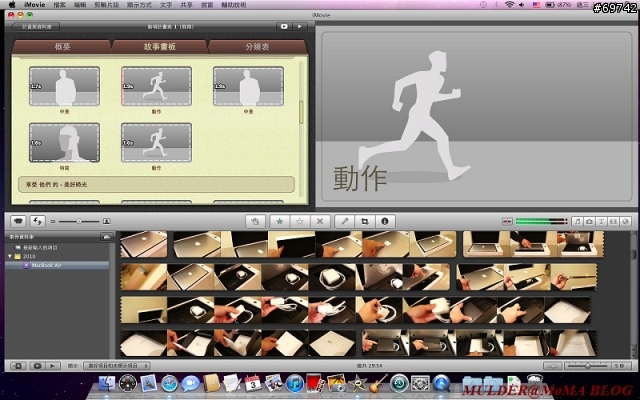This screenshot has width=640, height=400.
Task: Play project full screen from top bar
Action: pyautogui.click(x=284, y=27)
